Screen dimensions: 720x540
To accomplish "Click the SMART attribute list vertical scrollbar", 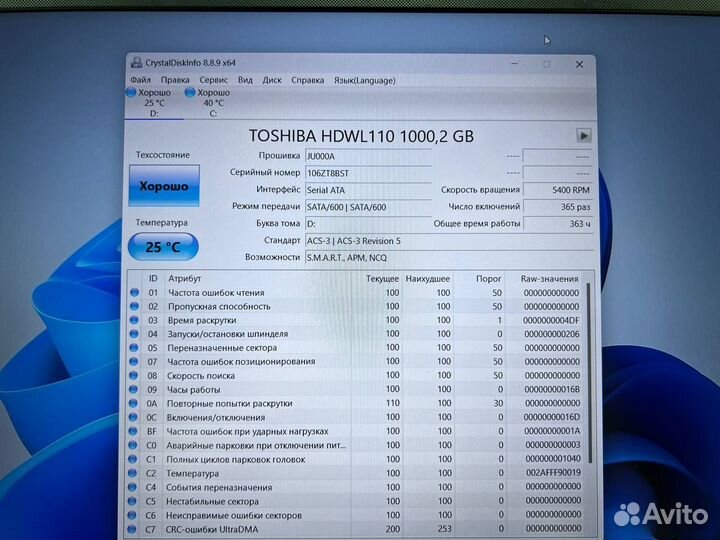I will click(x=589, y=373).
